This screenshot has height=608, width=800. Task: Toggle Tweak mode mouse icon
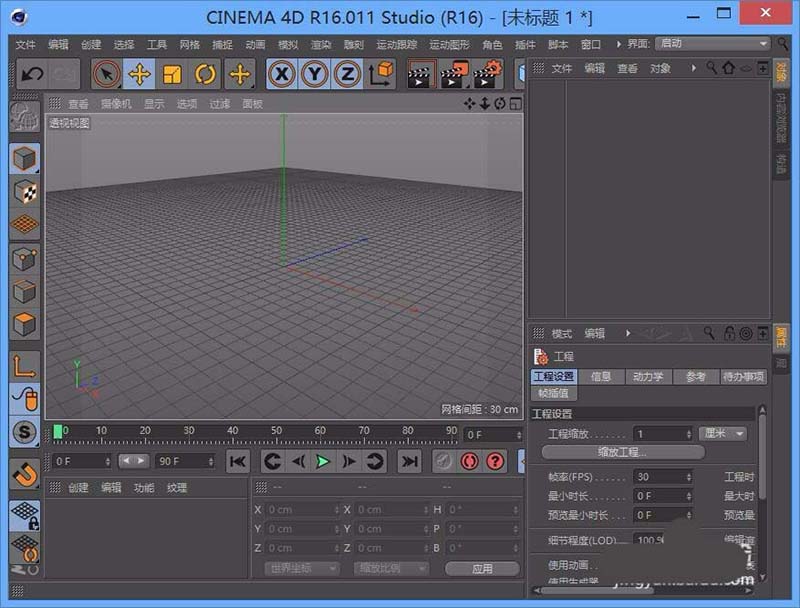pyautogui.click(x=24, y=398)
